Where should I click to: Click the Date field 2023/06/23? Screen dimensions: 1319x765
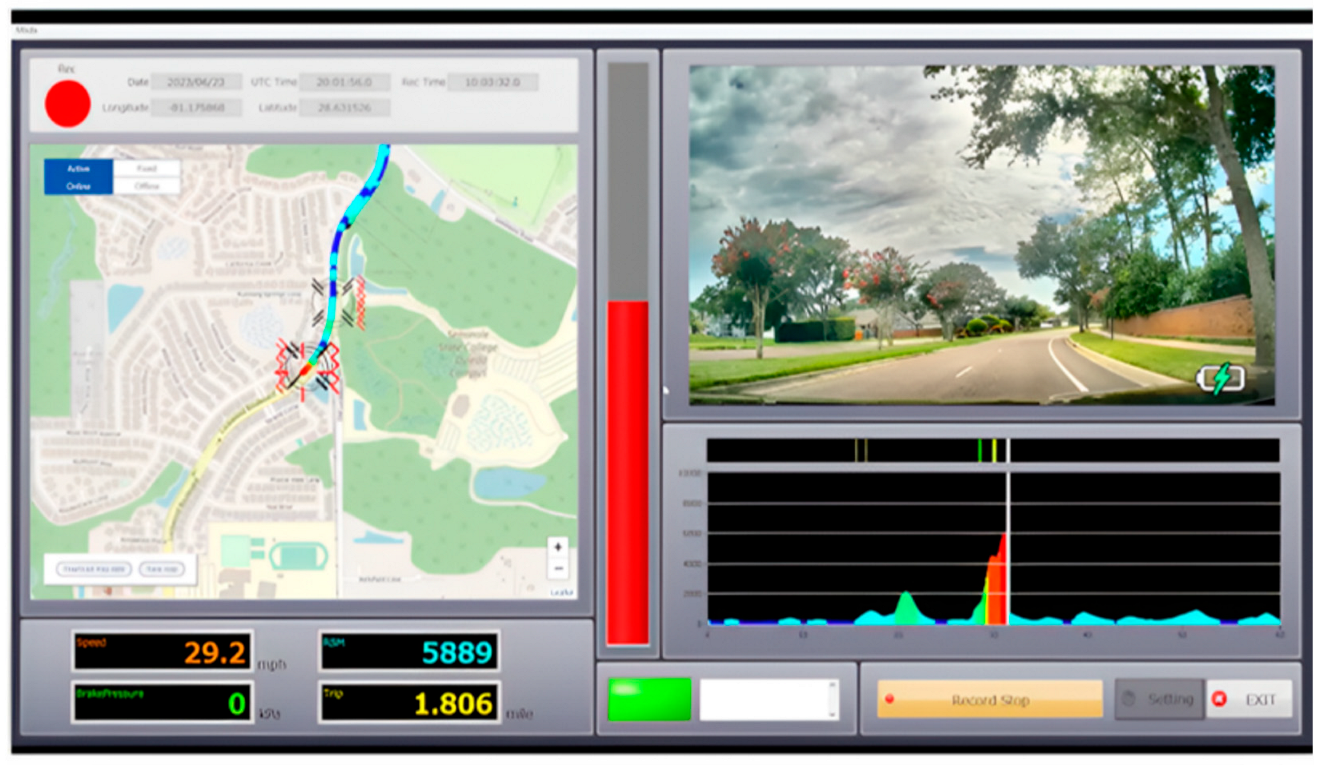tap(197, 82)
